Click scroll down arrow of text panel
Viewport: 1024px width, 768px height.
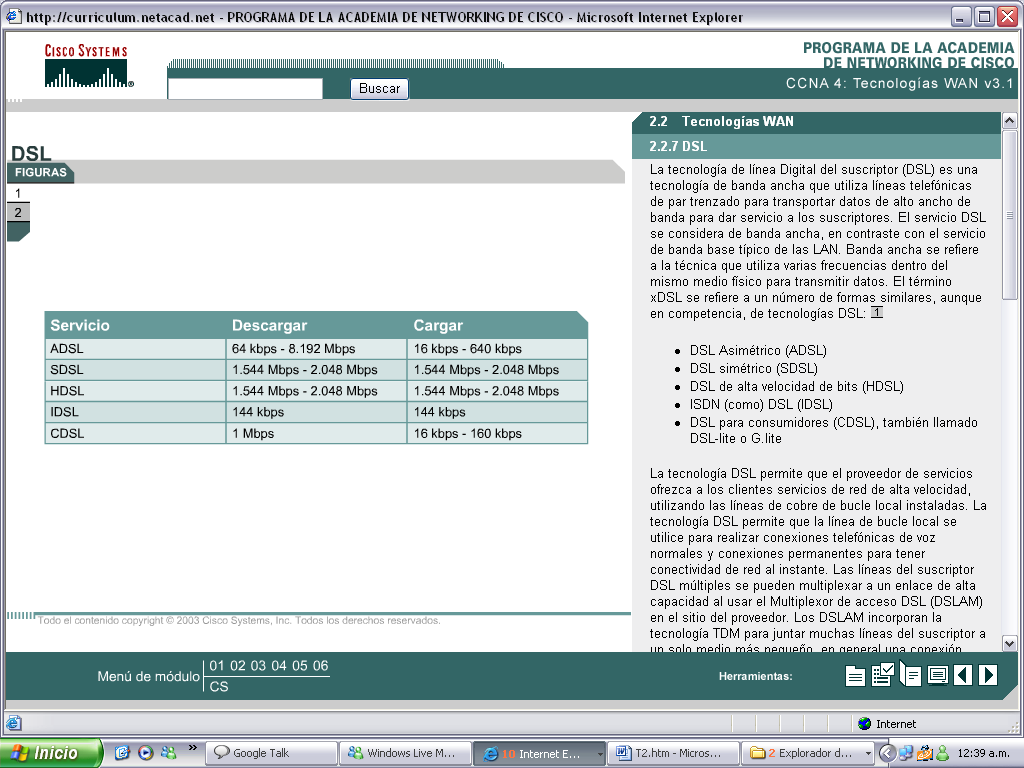pyautogui.click(x=1010, y=643)
